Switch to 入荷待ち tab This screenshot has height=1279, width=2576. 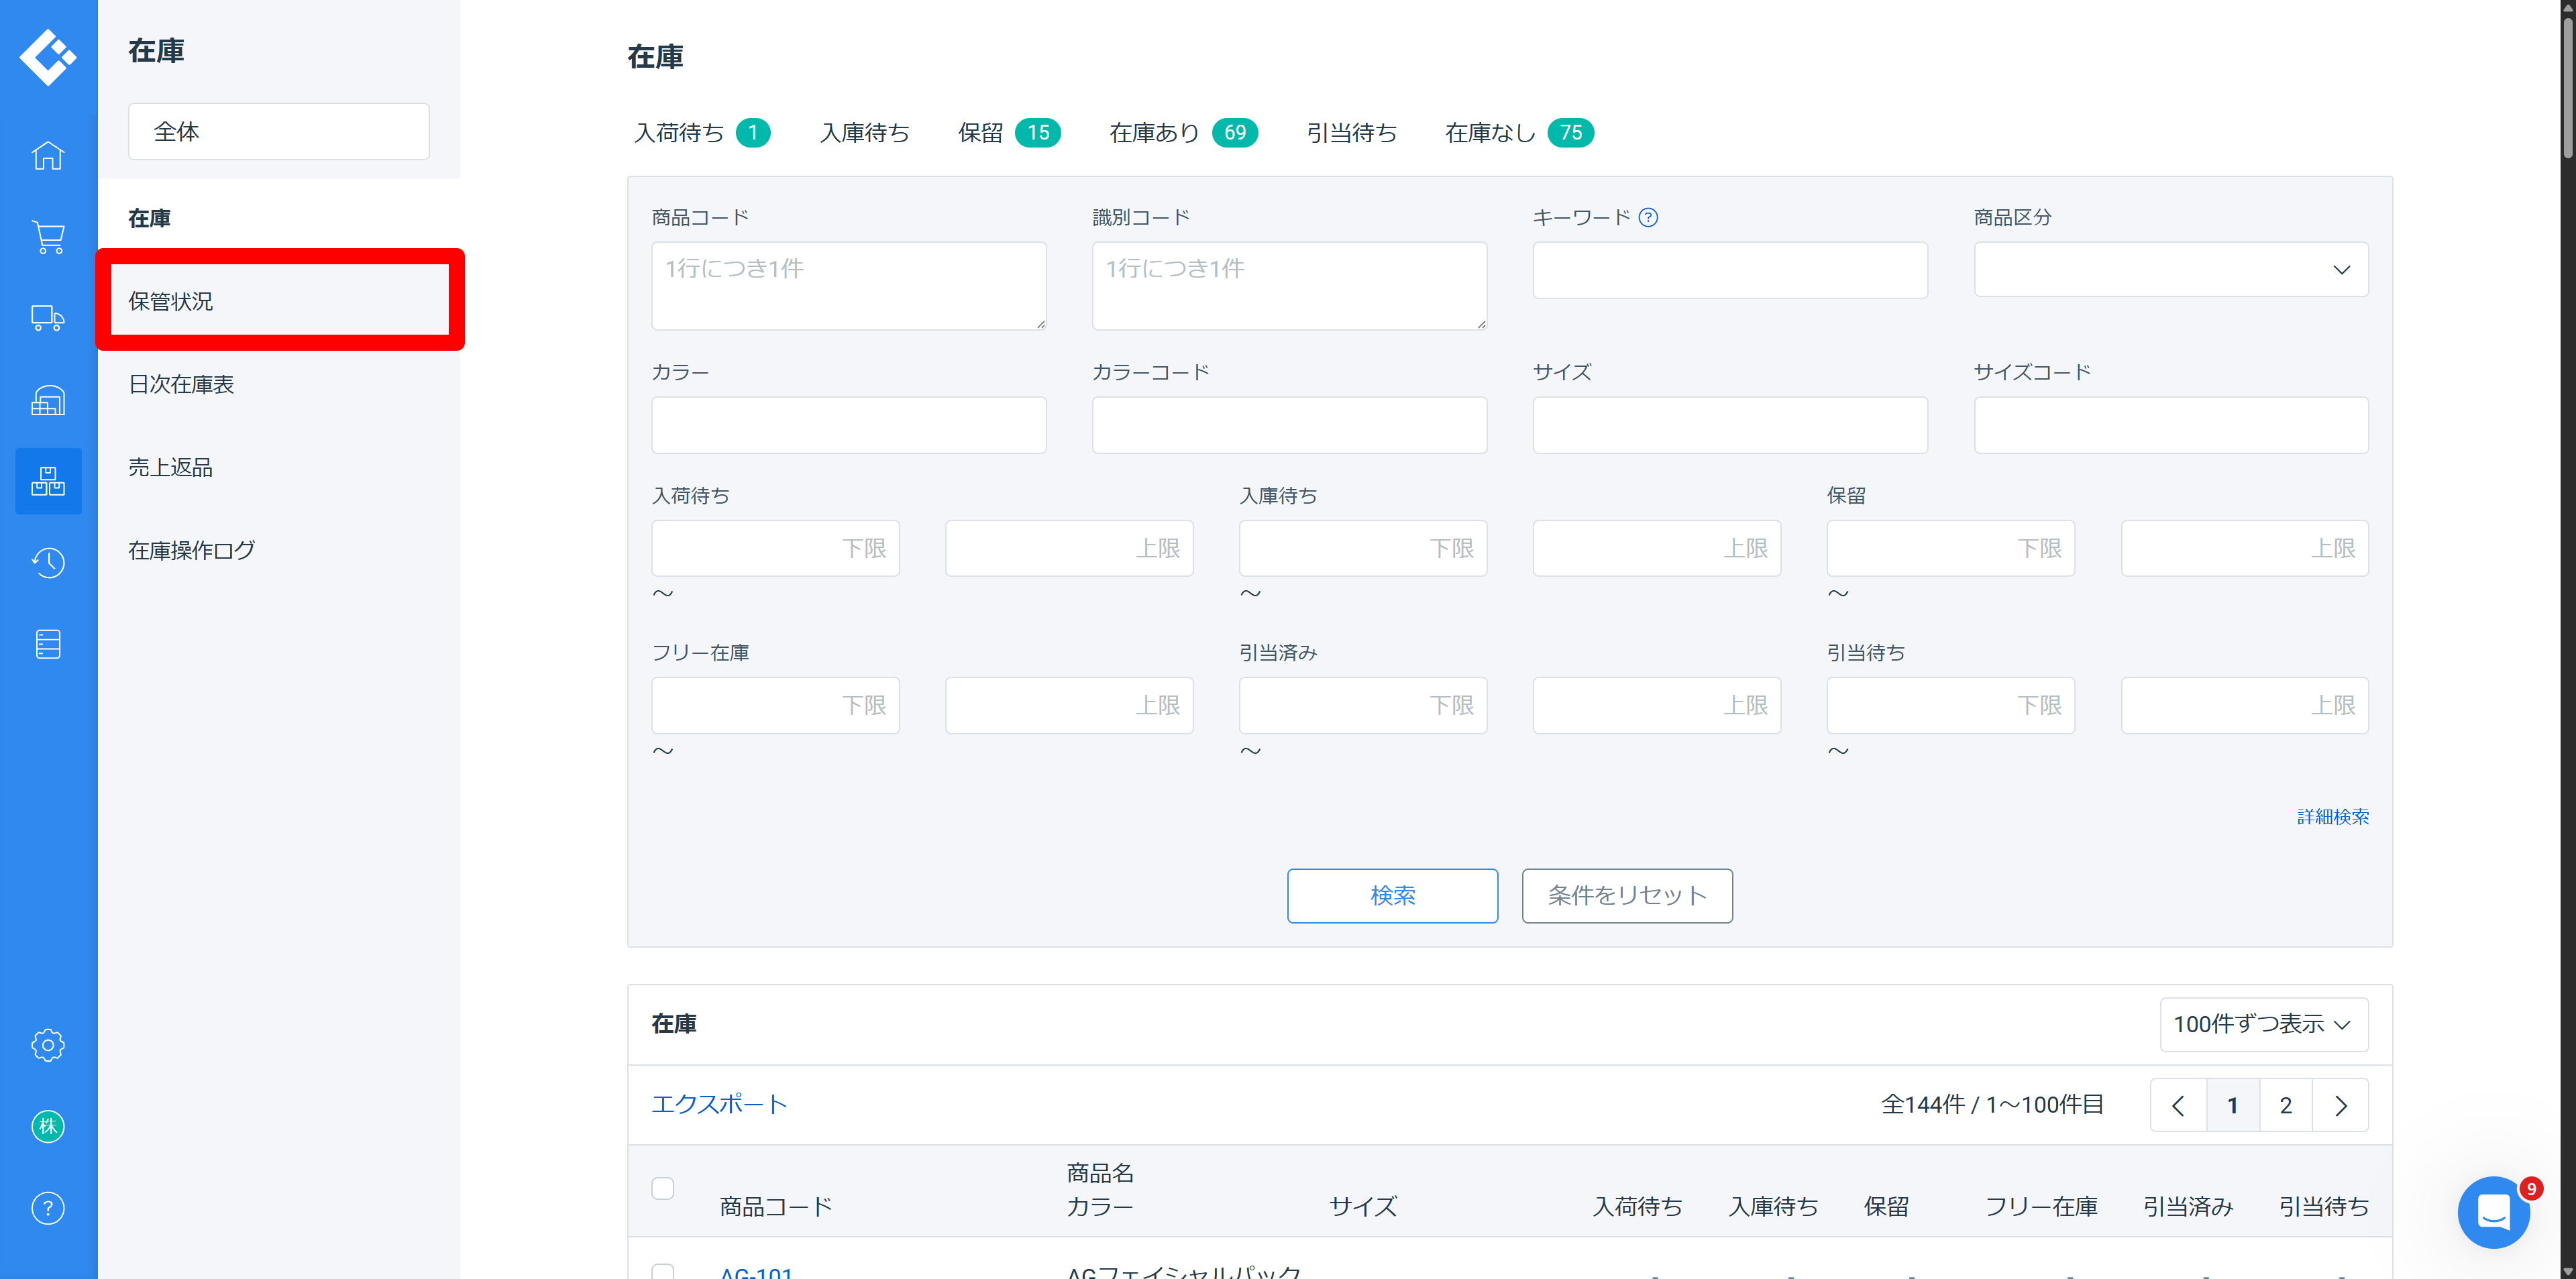click(x=702, y=132)
